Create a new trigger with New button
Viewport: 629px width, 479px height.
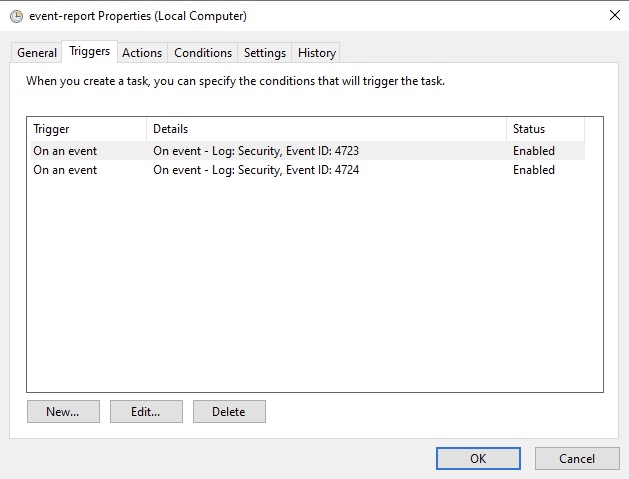point(62,411)
